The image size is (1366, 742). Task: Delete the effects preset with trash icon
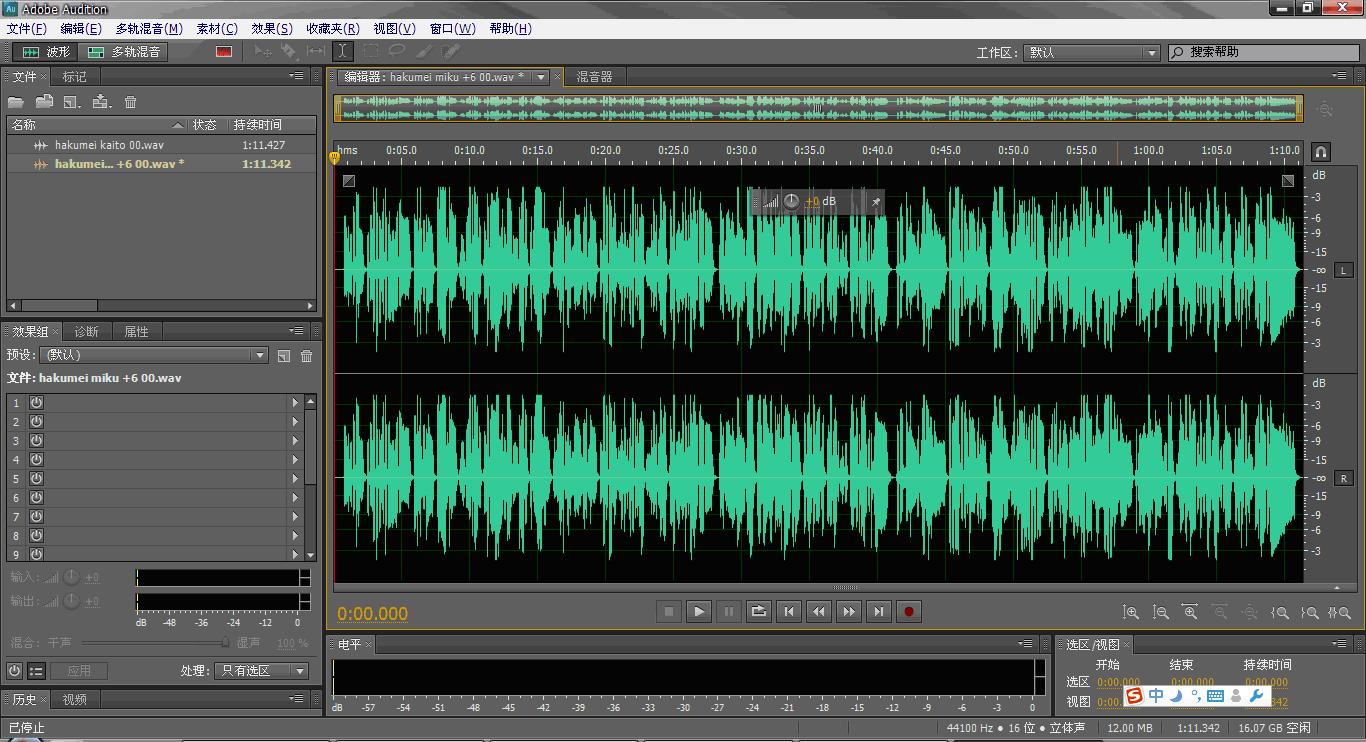307,356
